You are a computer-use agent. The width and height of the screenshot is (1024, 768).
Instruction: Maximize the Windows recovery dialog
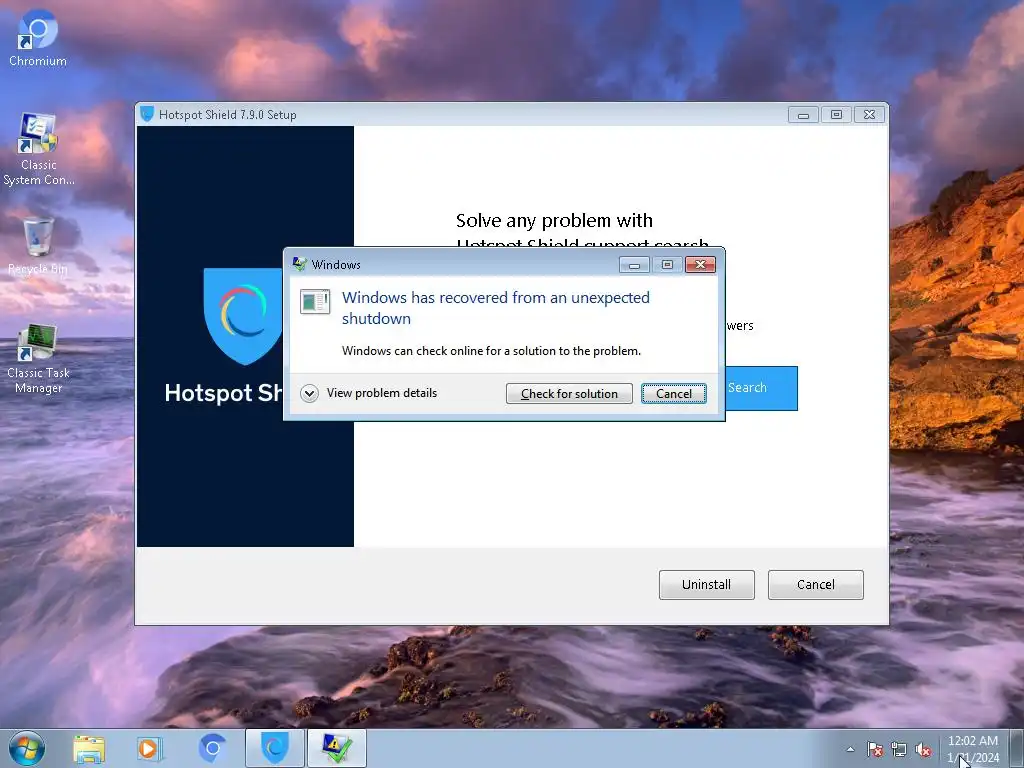pos(667,264)
